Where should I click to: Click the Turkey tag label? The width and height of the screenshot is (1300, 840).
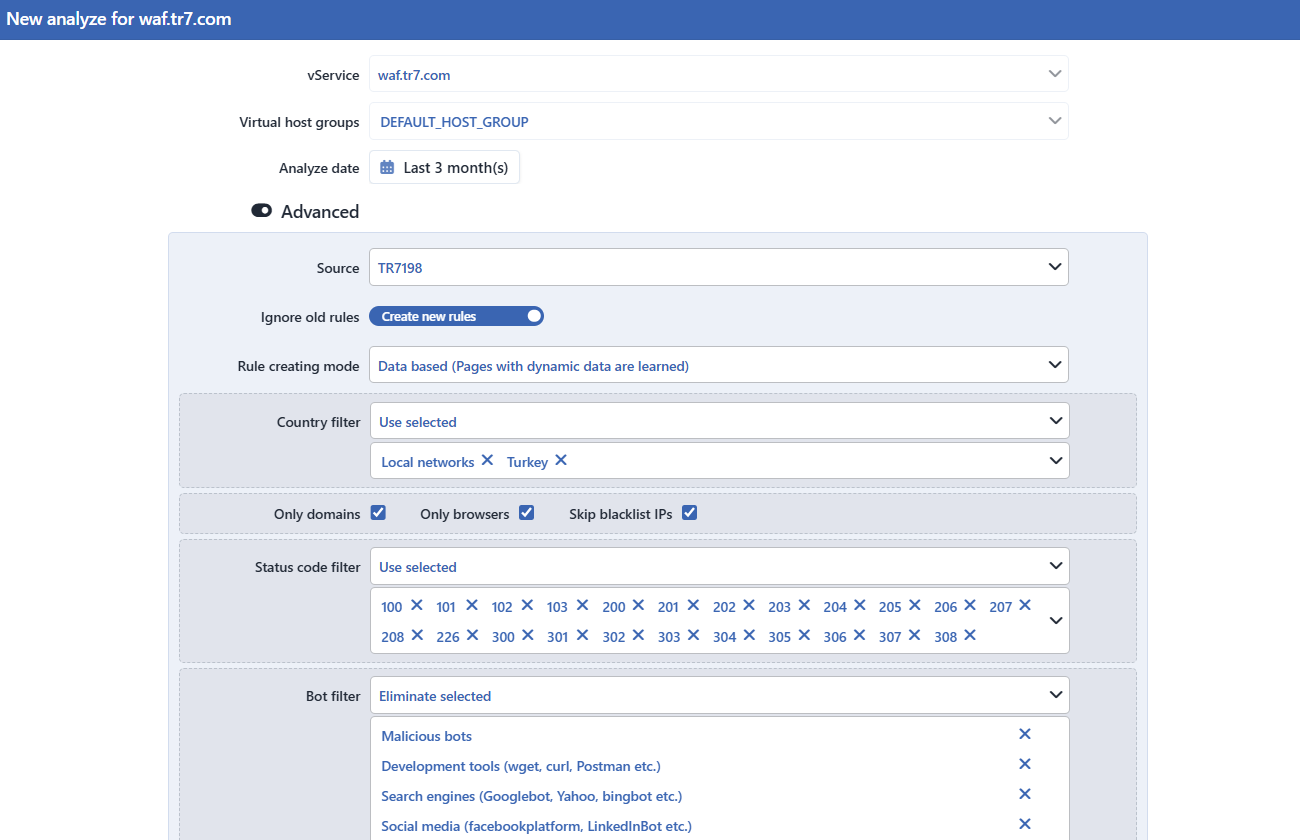527,462
